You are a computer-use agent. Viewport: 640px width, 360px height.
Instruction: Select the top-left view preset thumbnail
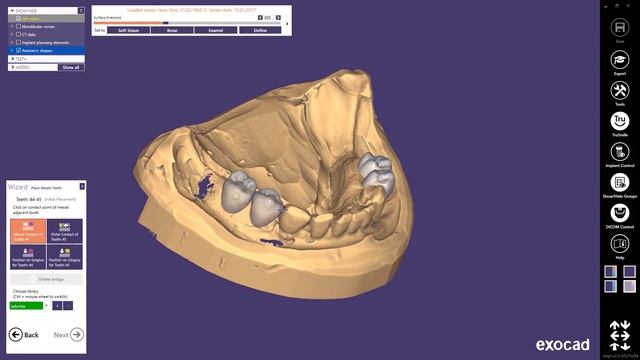(x=611, y=271)
